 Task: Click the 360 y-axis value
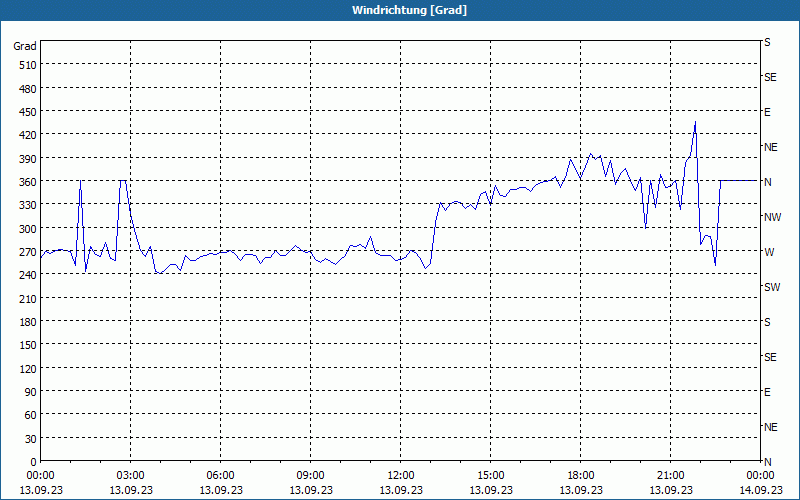pos(28,182)
